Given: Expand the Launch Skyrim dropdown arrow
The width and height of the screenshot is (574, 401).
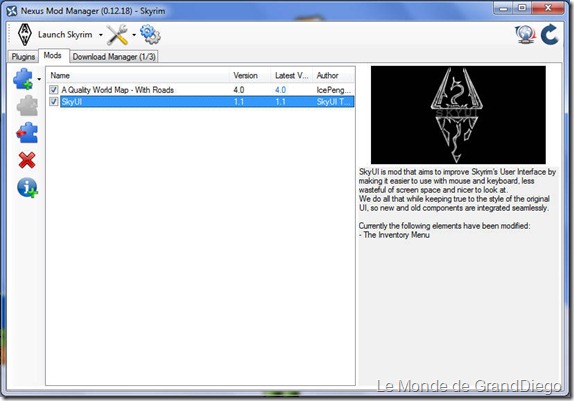Looking at the screenshot, I should [100, 35].
